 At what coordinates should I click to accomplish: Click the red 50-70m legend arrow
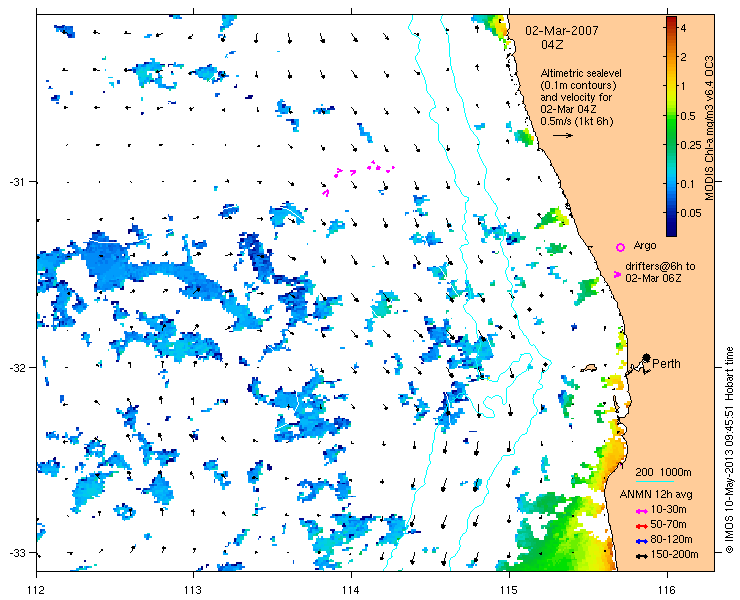(x=641, y=526)
